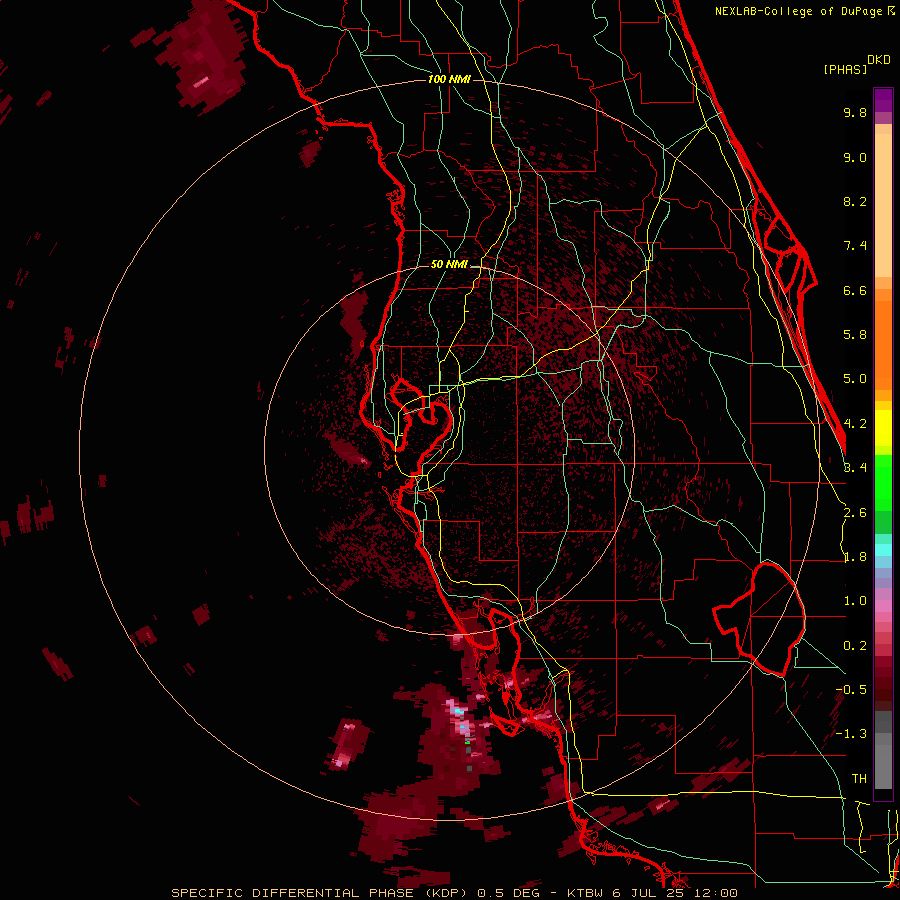Image resolution: width=900 pixels, height=900 pixels.
Task: Select the 5.0 value on the color scale
Action: (x=855, y=379)
